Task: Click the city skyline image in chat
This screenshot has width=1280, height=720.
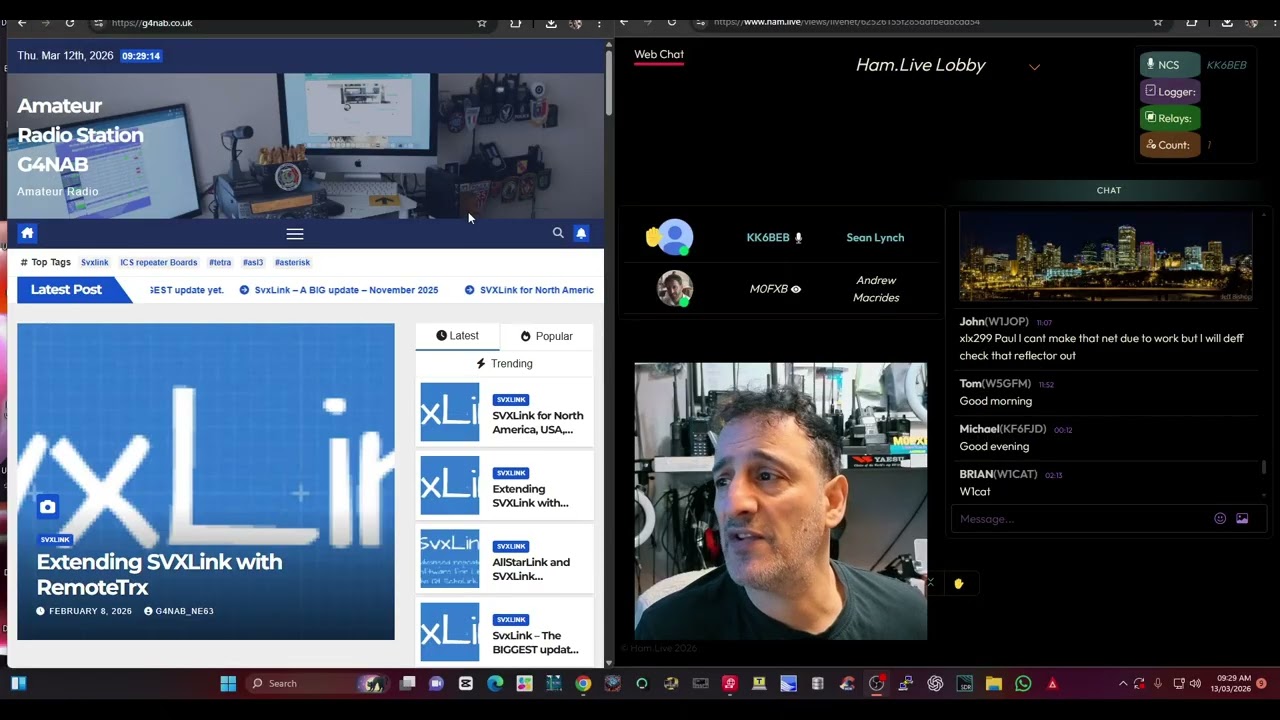Action: (x=1106, y=256)
